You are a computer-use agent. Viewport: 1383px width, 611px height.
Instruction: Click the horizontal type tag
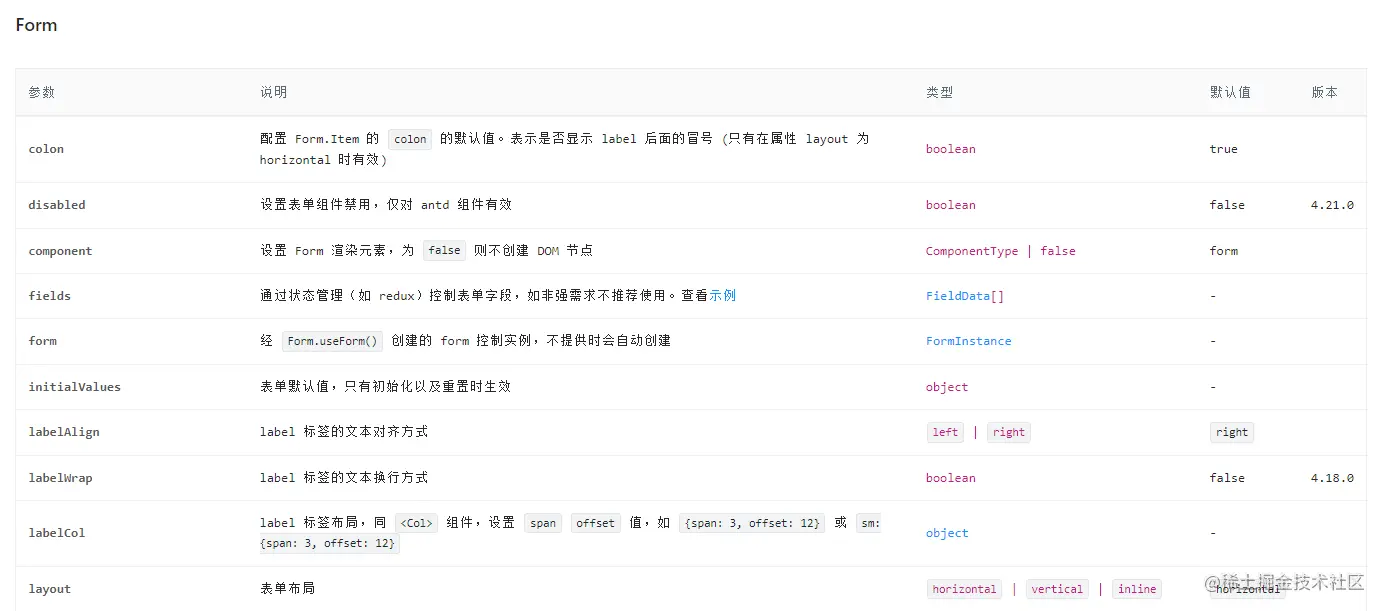[964, 589]
